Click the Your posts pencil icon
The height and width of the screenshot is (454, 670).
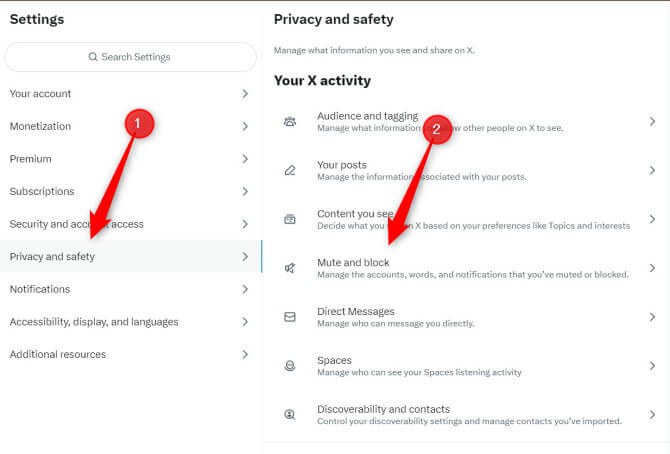click(290, 171)
